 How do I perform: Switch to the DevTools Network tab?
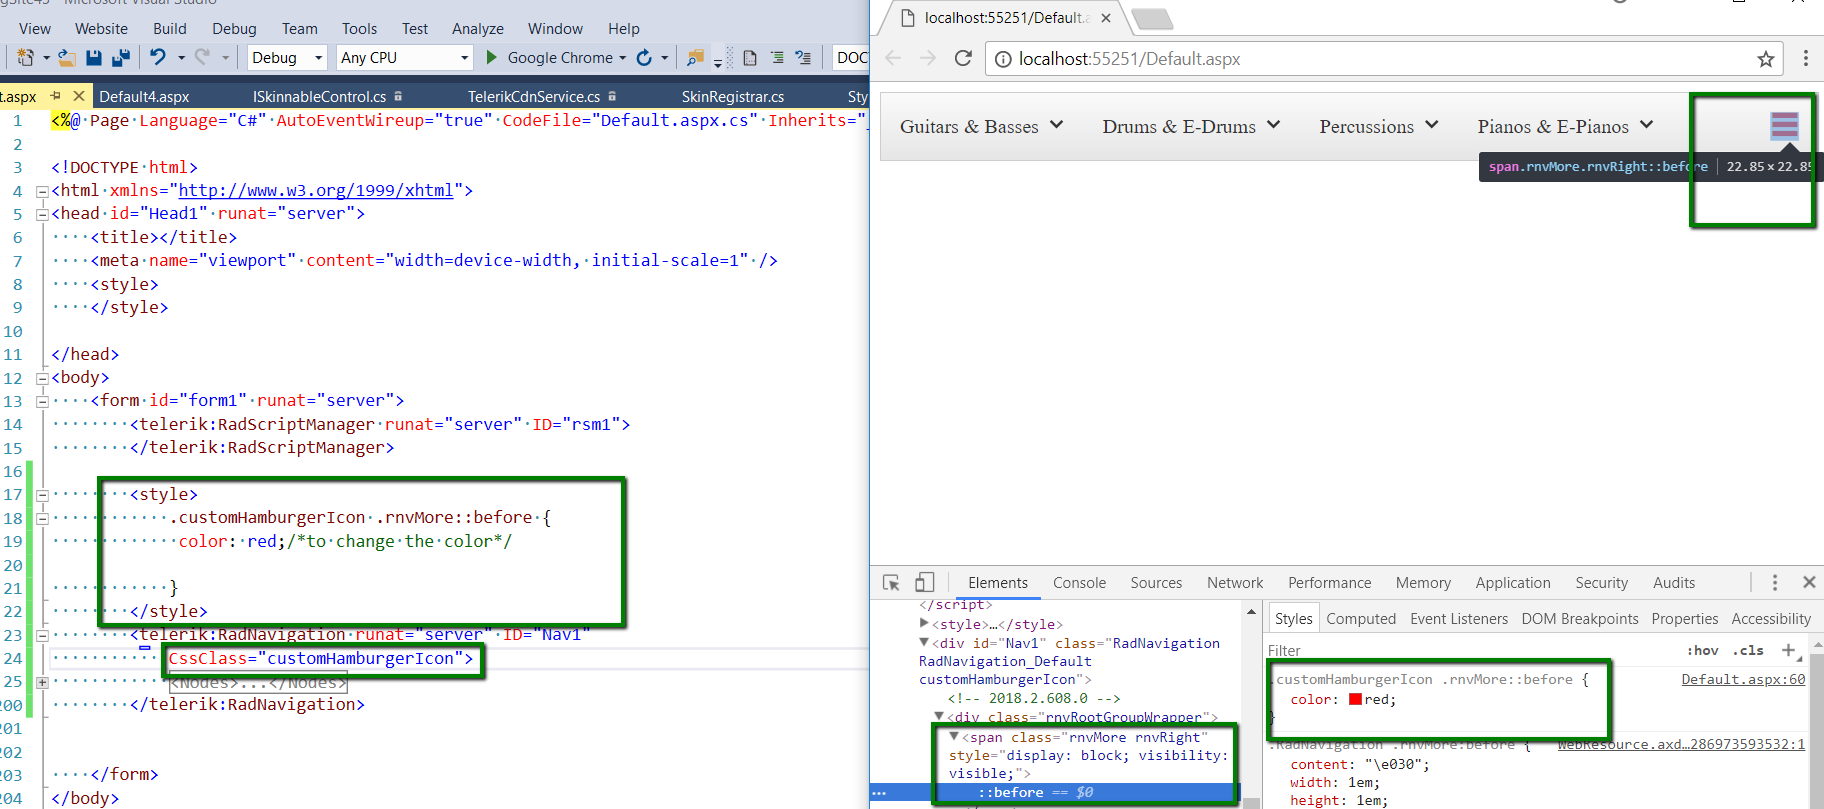[1235, 583]
